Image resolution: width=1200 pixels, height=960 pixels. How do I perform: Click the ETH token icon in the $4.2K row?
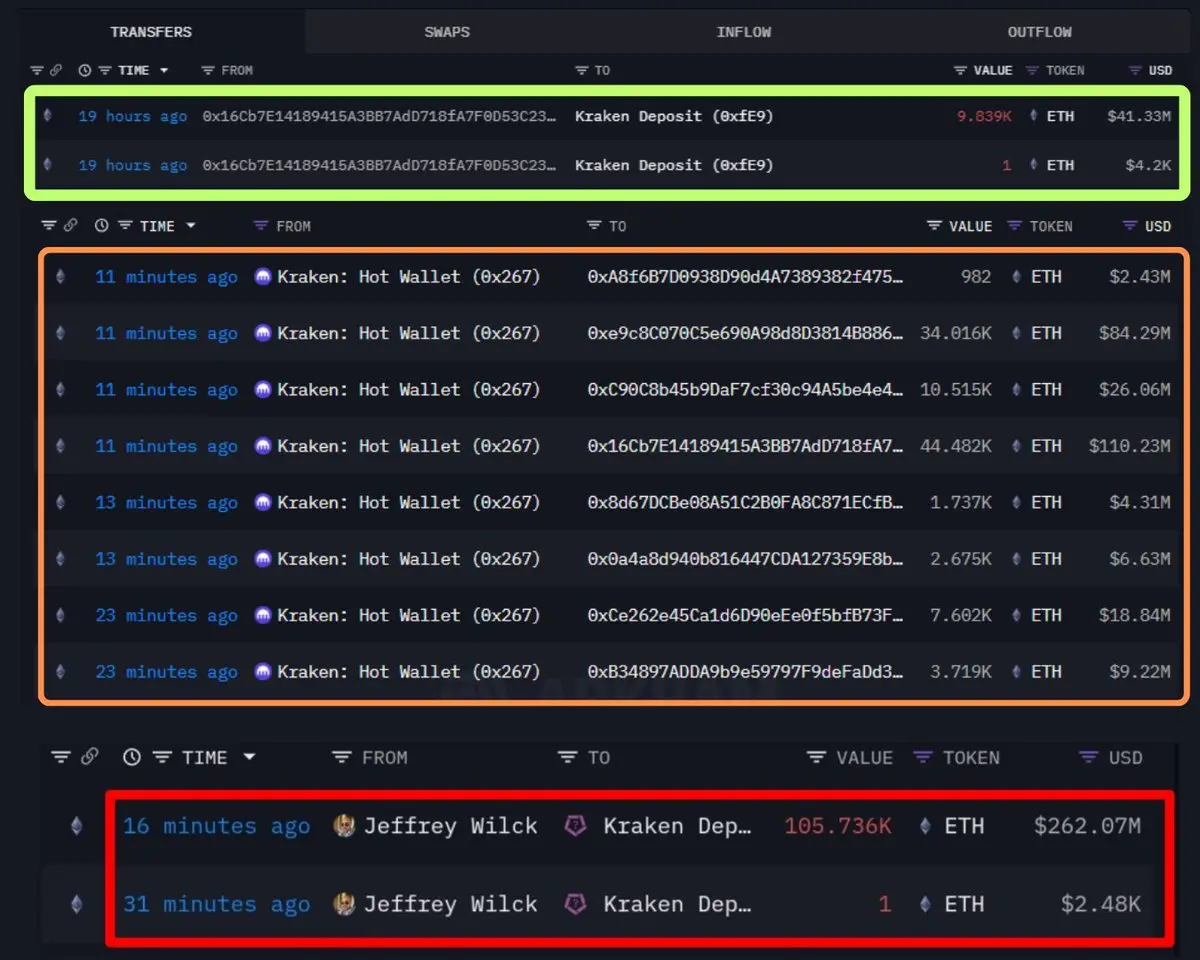coord(1034,165)
